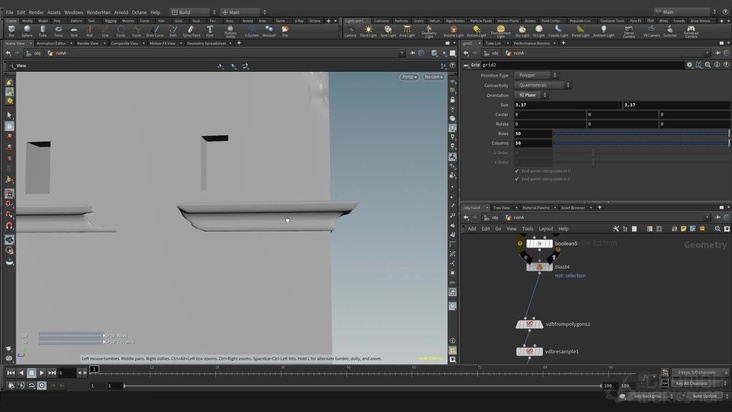Image resolution: width=732 pixels, height=412 pixels.
Task: Click the yellow sticky note icon
Action: pos(683,229)
